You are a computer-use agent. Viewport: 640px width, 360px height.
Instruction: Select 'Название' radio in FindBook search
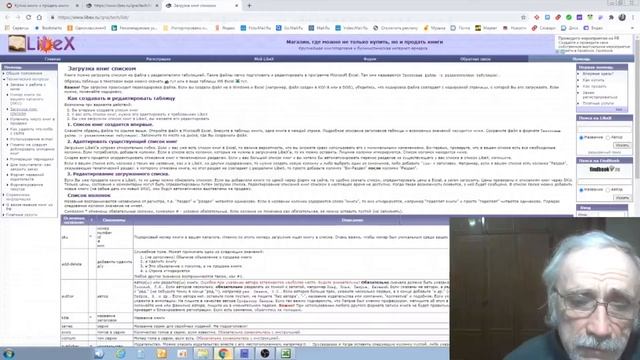click(581, 190)
